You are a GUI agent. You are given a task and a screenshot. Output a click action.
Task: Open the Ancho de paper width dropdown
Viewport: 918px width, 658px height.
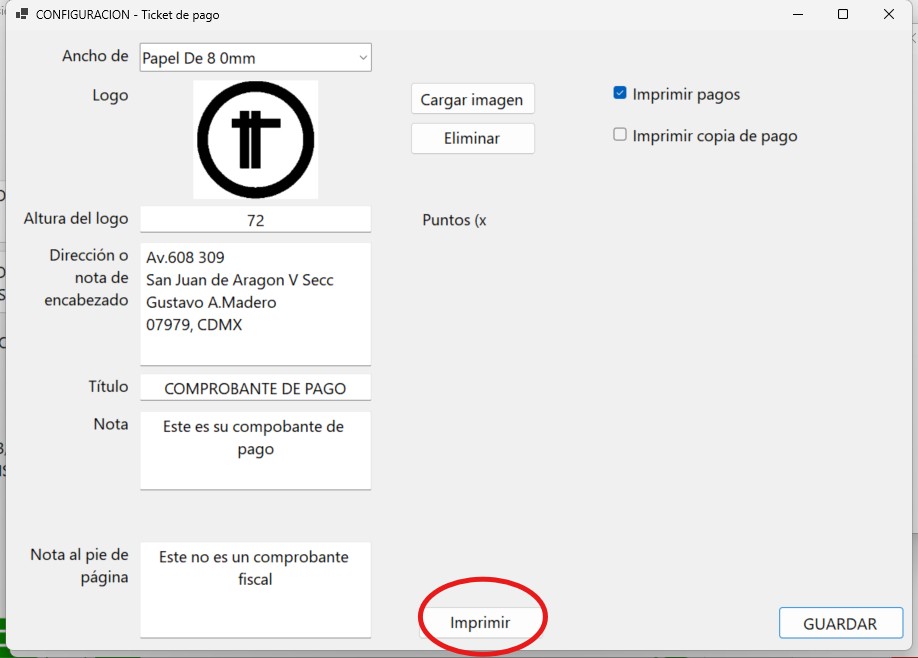[x=255, y=58]
